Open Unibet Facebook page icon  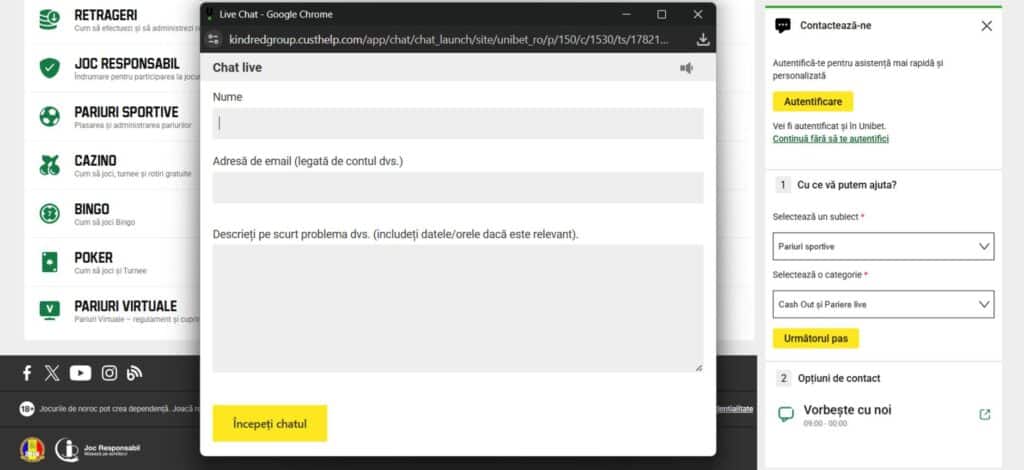pos(27,373)
